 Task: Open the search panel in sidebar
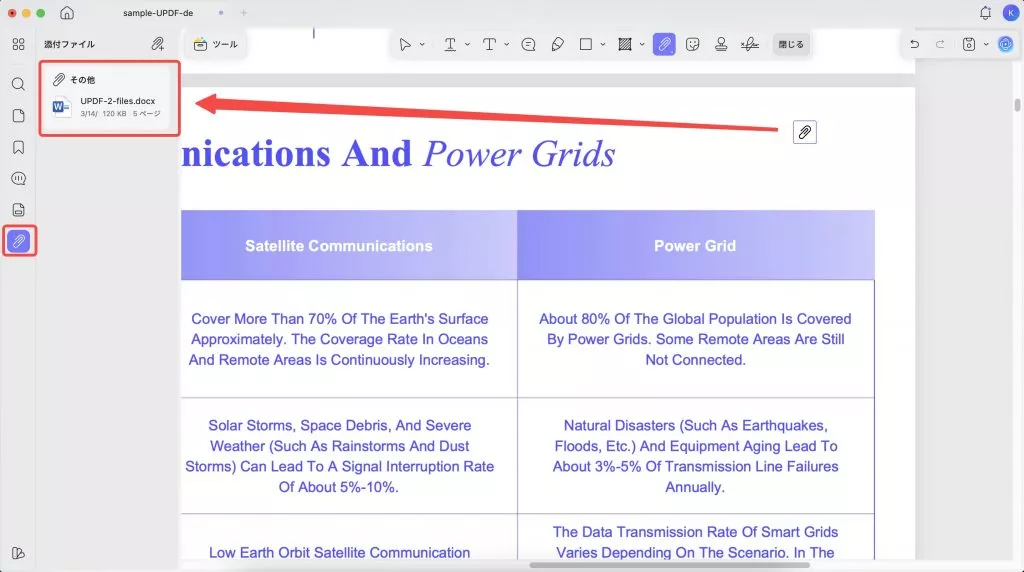18,84
